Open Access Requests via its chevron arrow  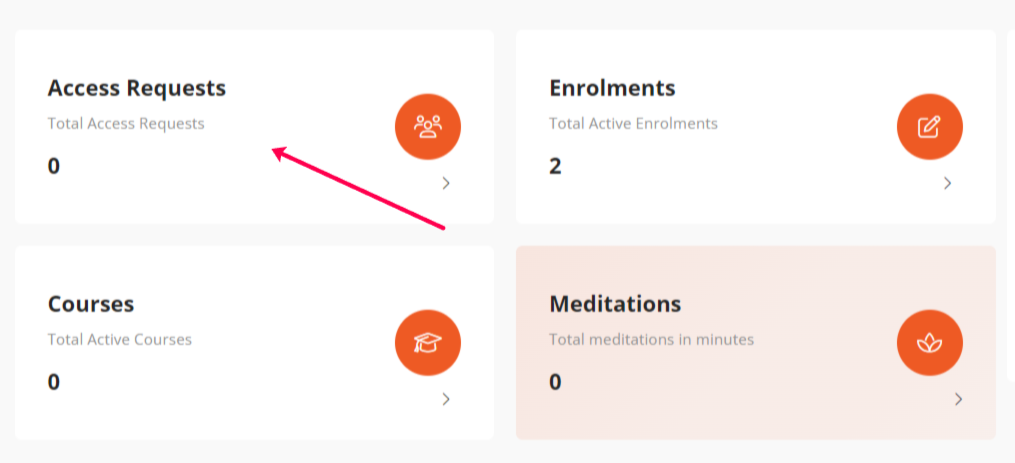[446, 183]
